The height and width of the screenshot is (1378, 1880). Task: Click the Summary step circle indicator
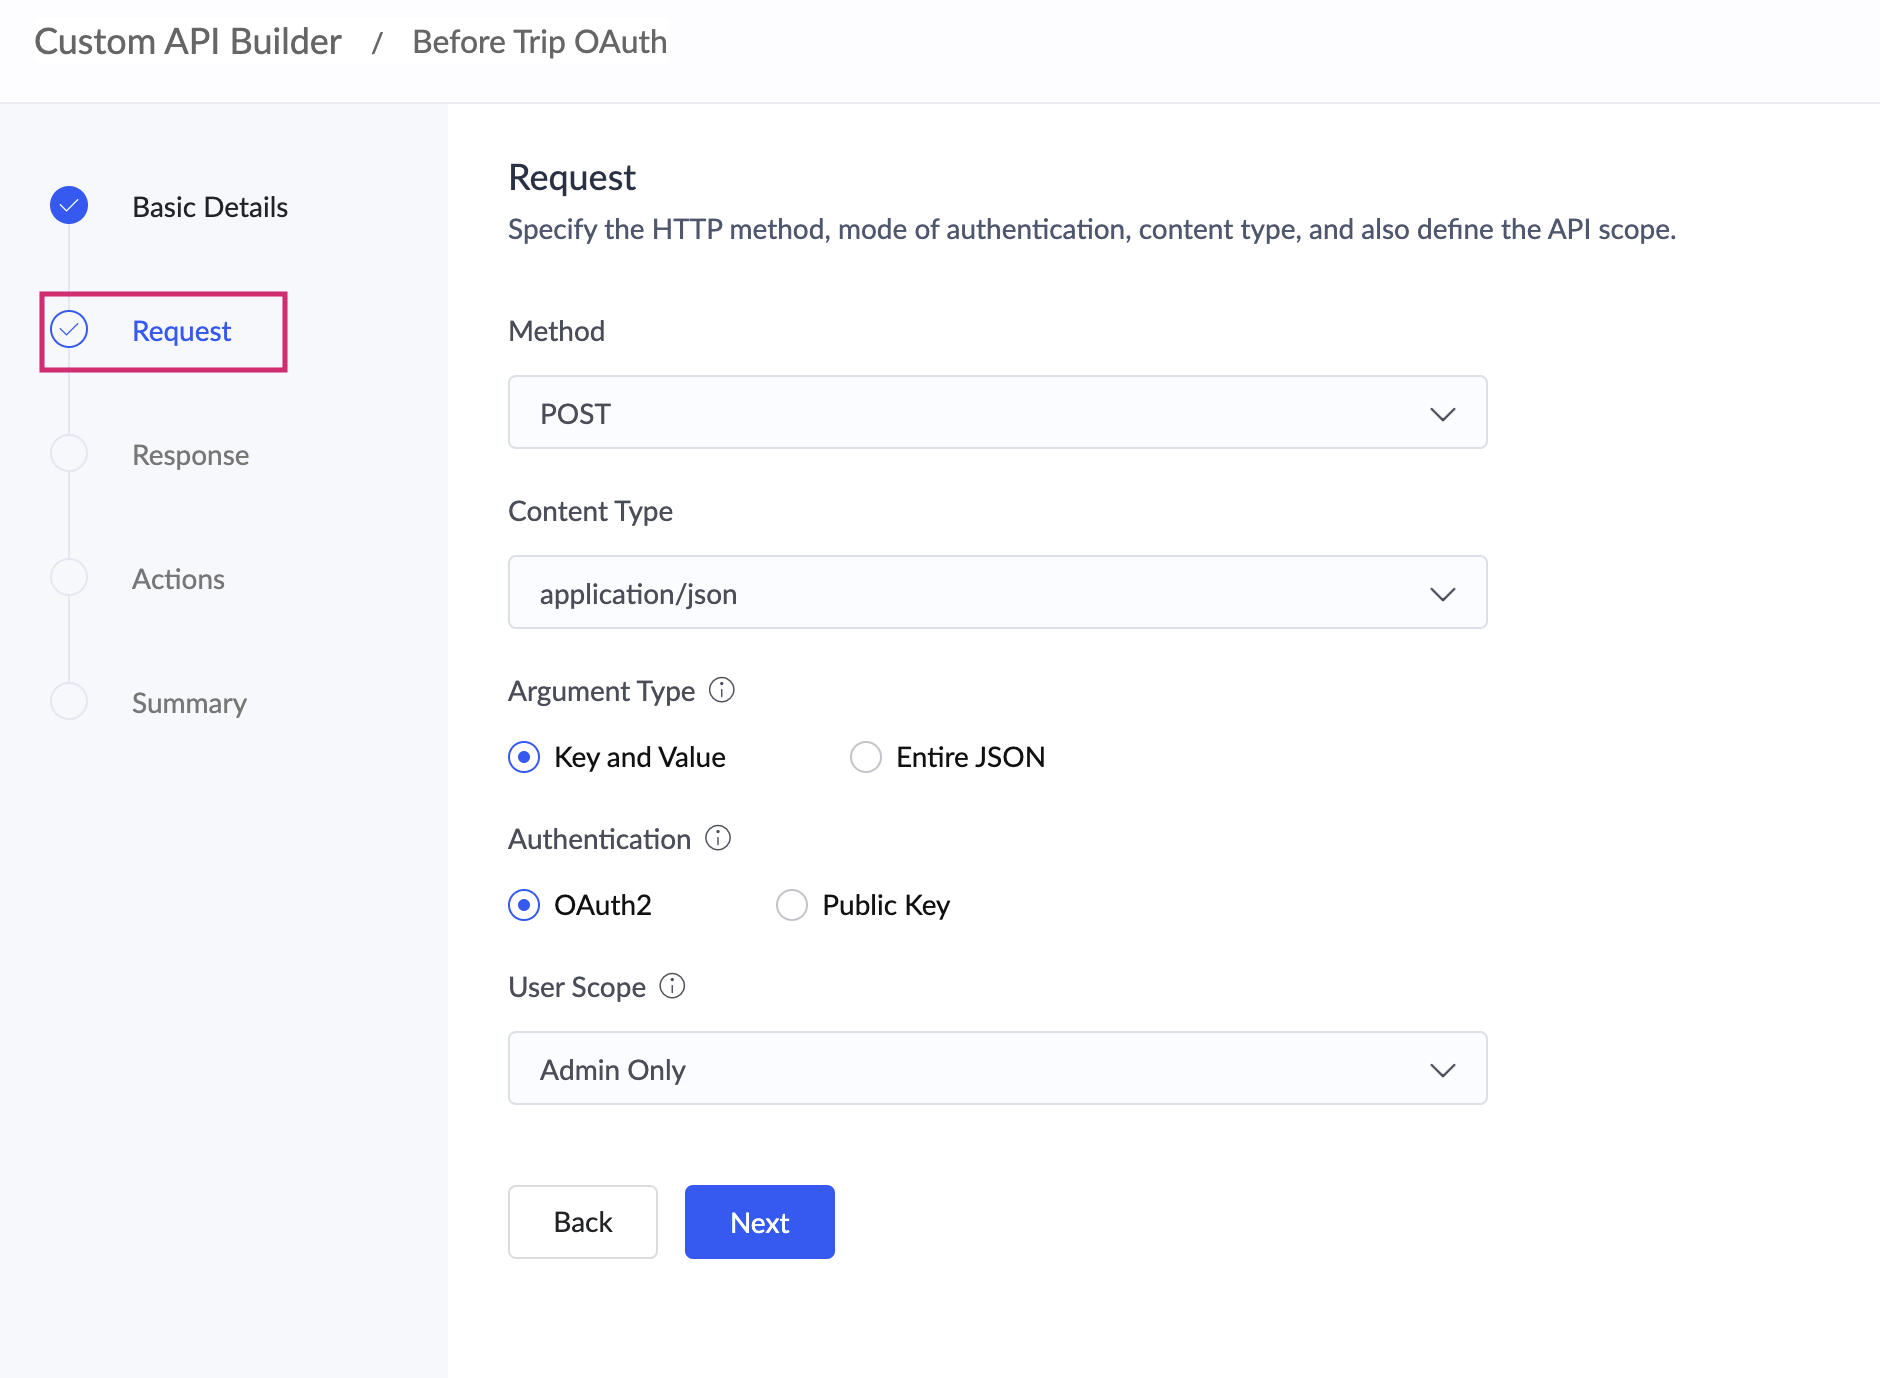[69, 702]
